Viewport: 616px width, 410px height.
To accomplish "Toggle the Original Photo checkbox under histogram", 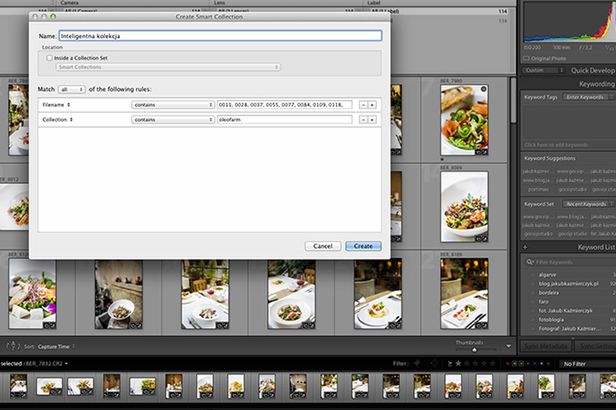I will click(526, 59).
